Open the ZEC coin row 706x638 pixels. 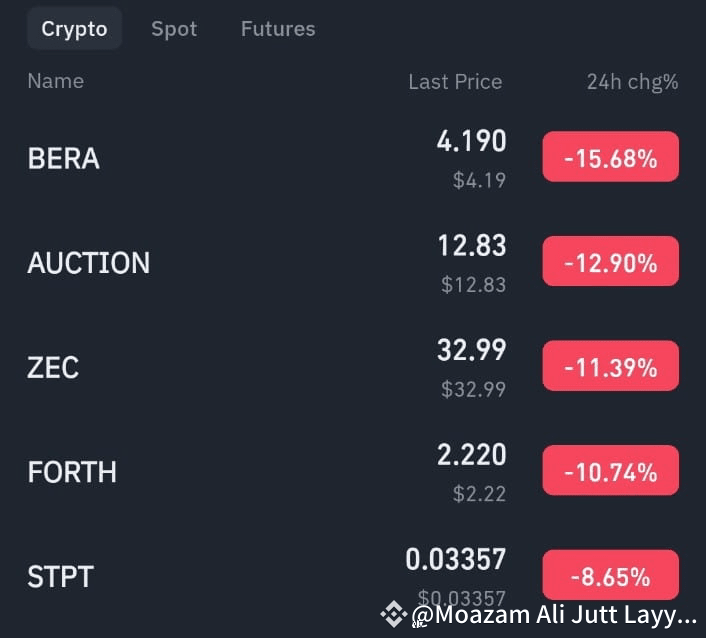point(353,366)
